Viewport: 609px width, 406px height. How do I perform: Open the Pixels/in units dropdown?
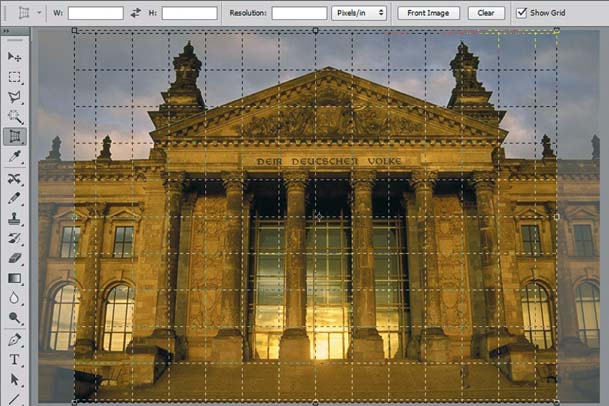pyautogui.click(x=358, y=13)
